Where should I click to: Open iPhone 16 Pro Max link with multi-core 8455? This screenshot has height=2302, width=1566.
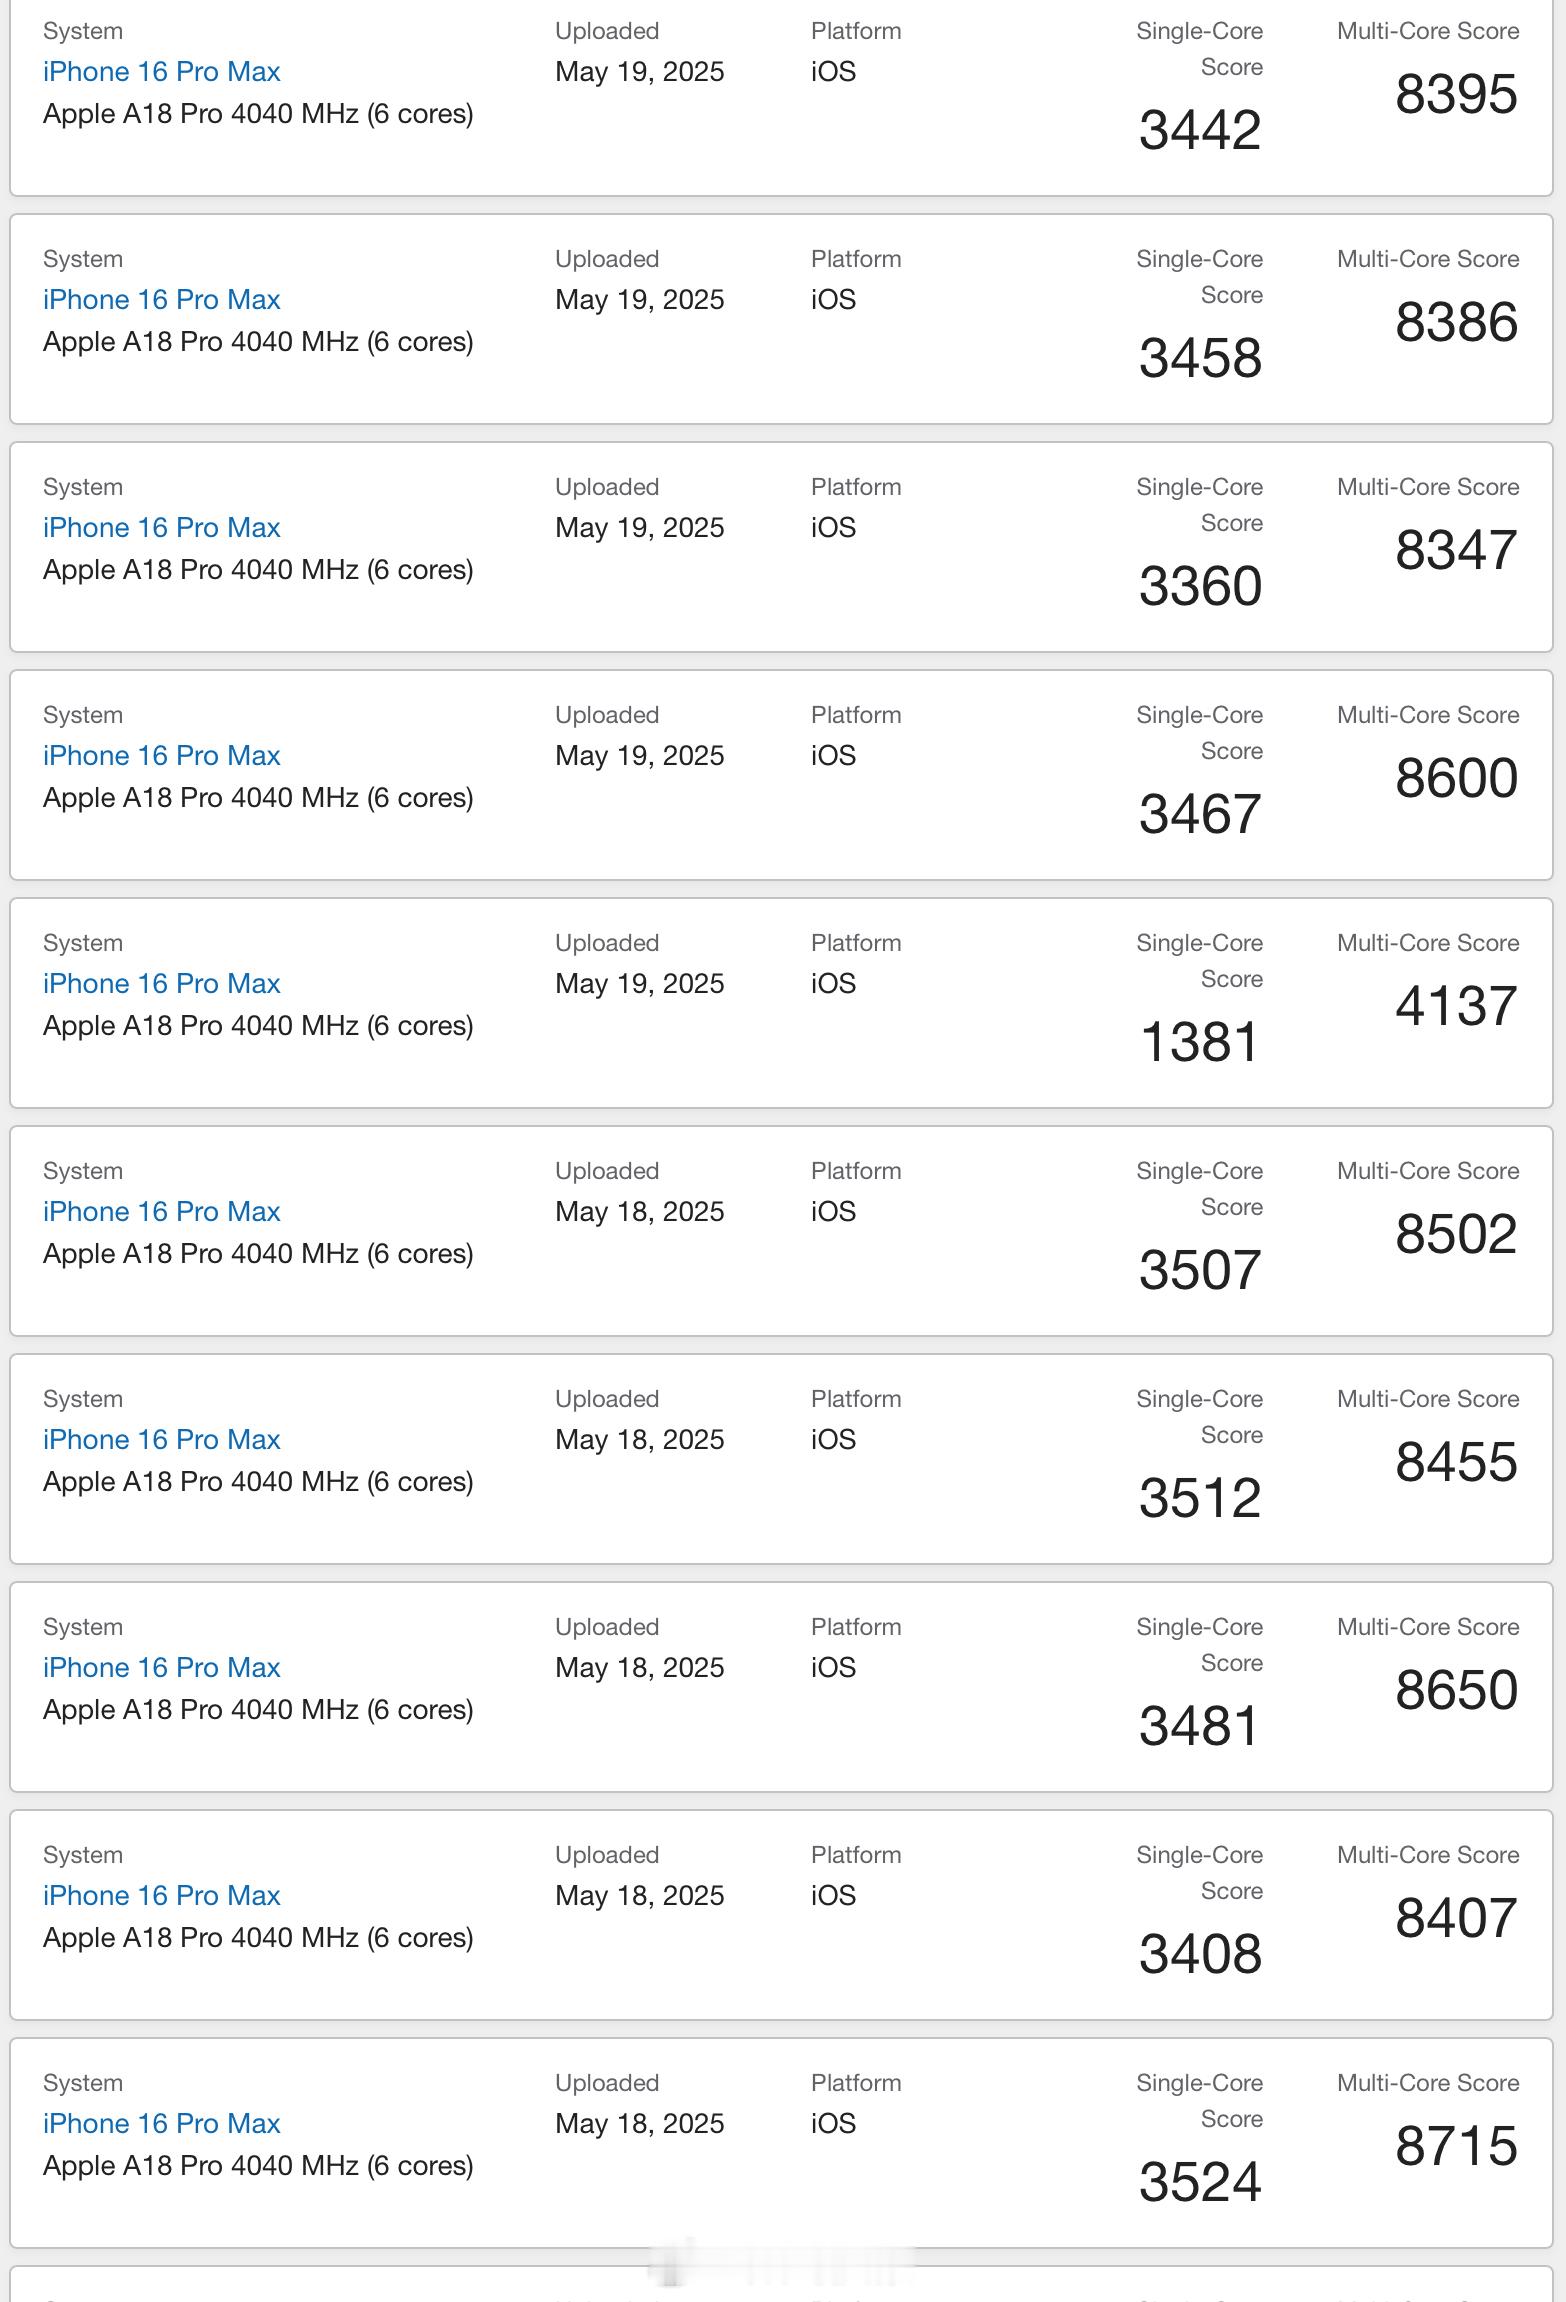[161, 1440]
